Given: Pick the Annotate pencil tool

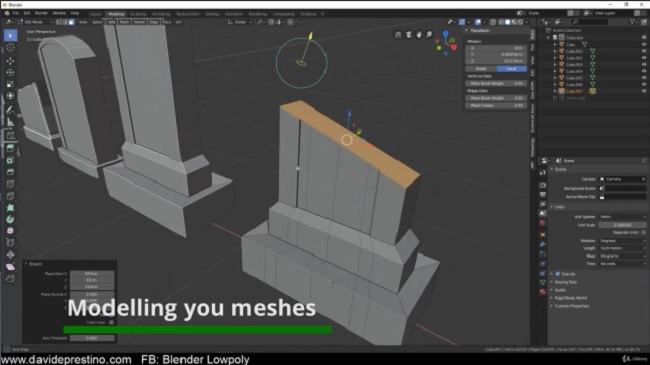Looking at the screenshot, I should [x=10, y=110].
